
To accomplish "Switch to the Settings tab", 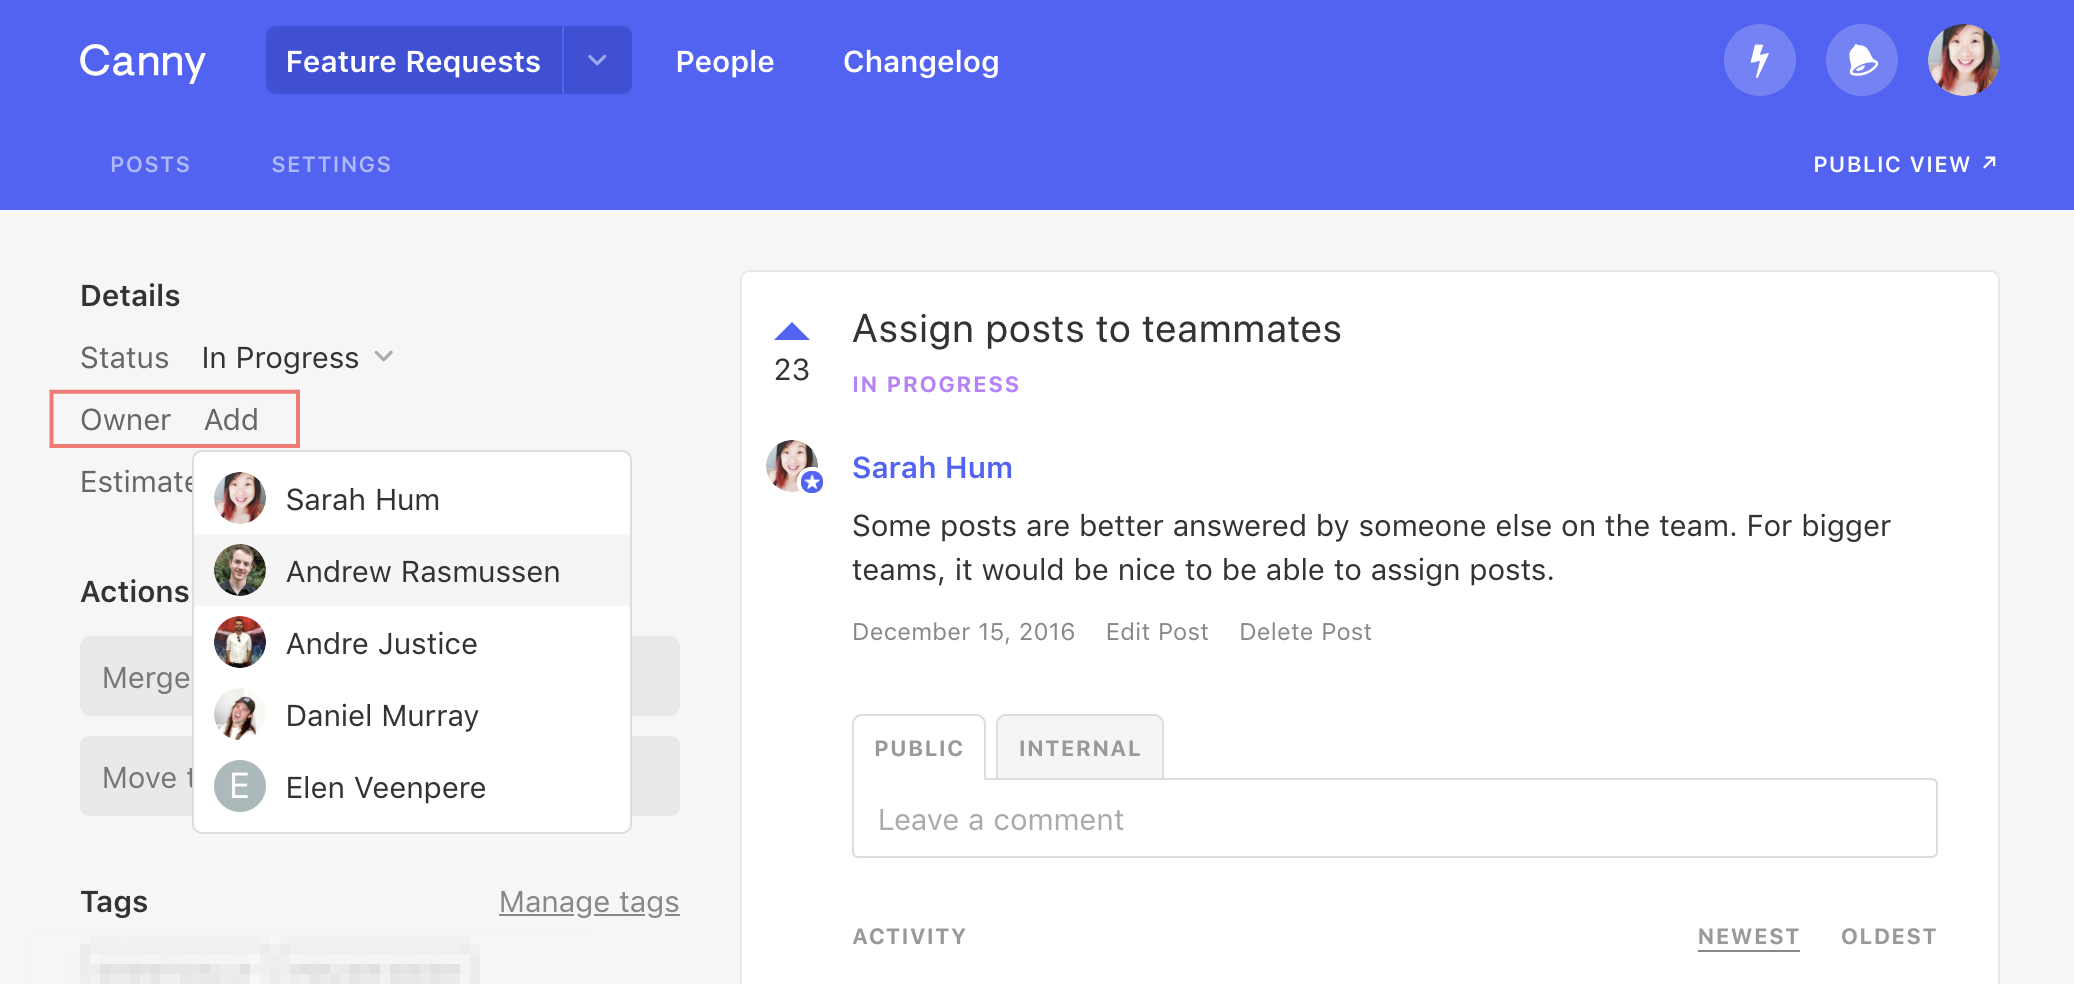I will (331, 164).
